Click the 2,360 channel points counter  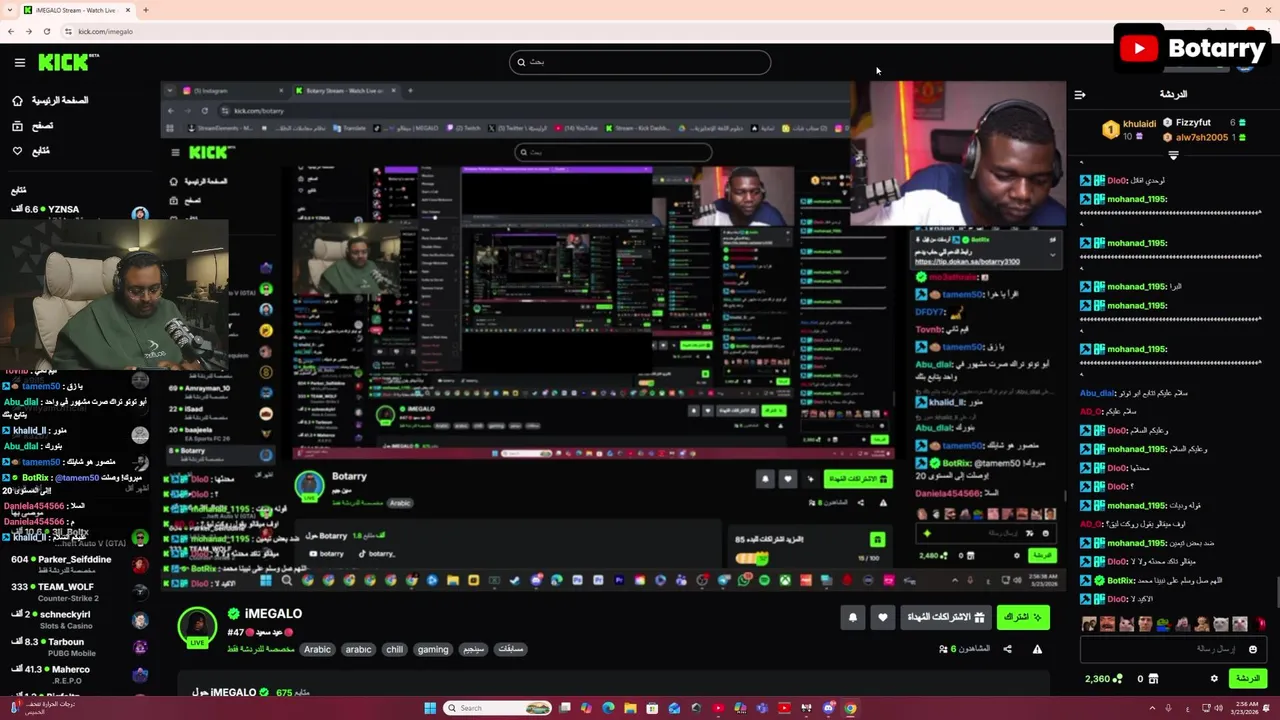point(1104,679)
